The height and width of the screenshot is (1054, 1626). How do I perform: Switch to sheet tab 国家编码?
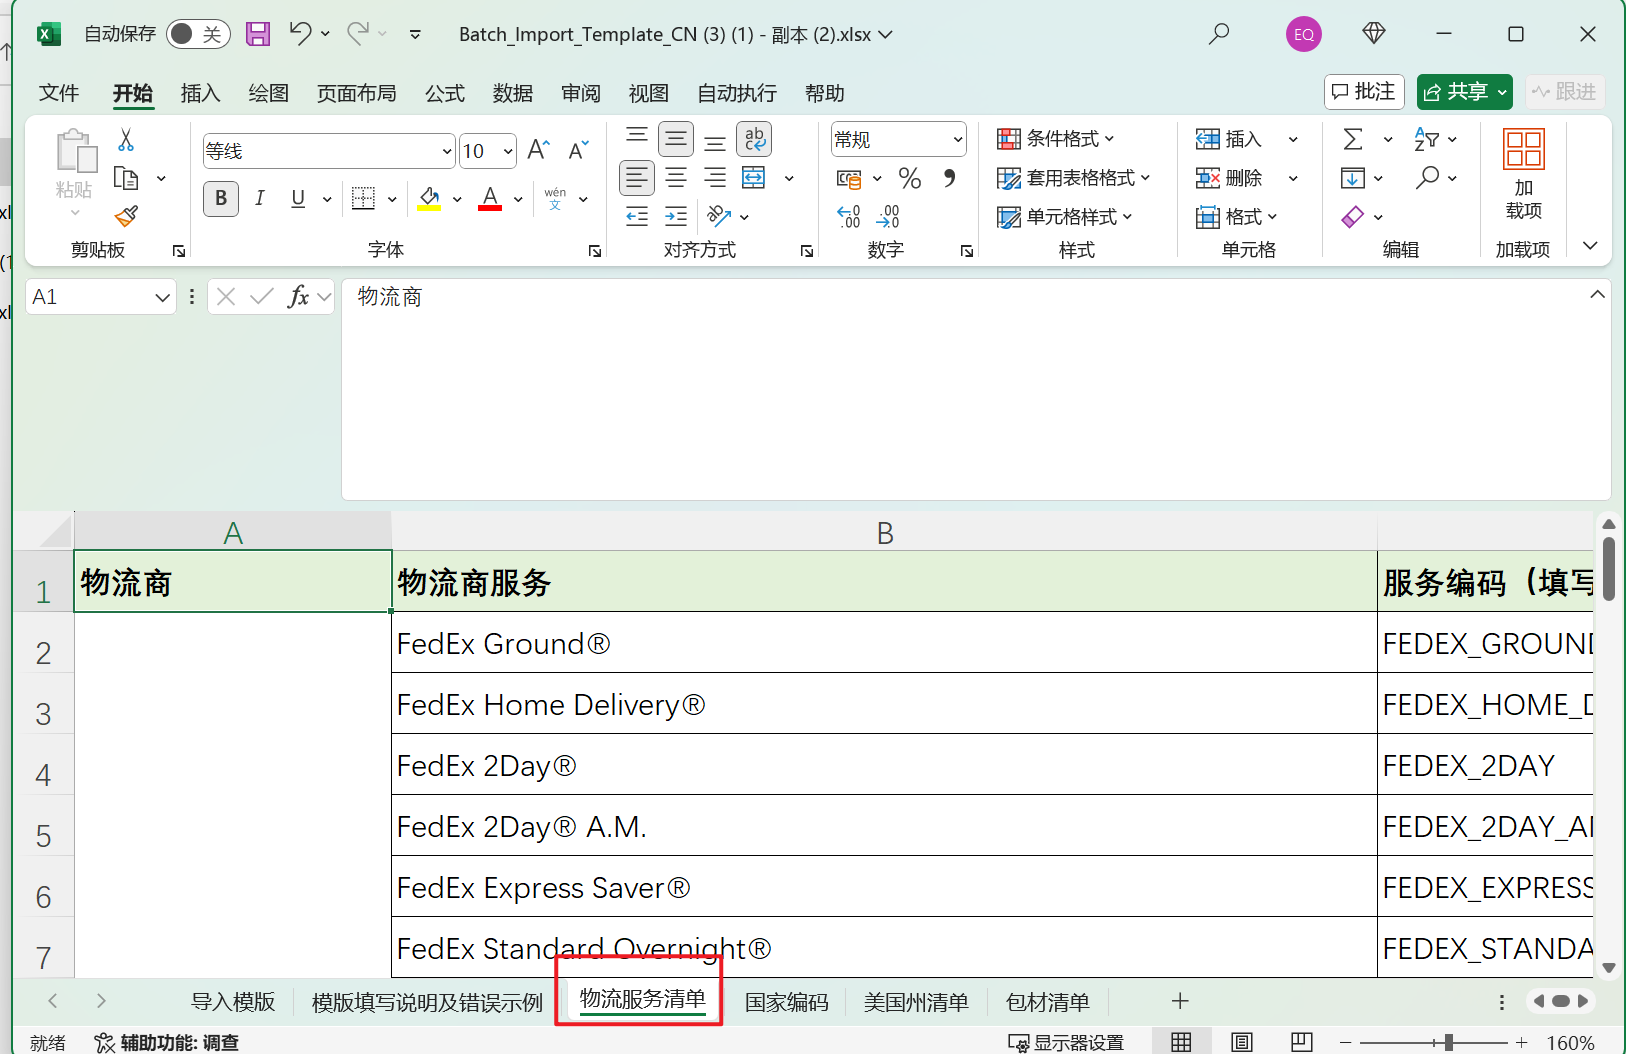787,1001
